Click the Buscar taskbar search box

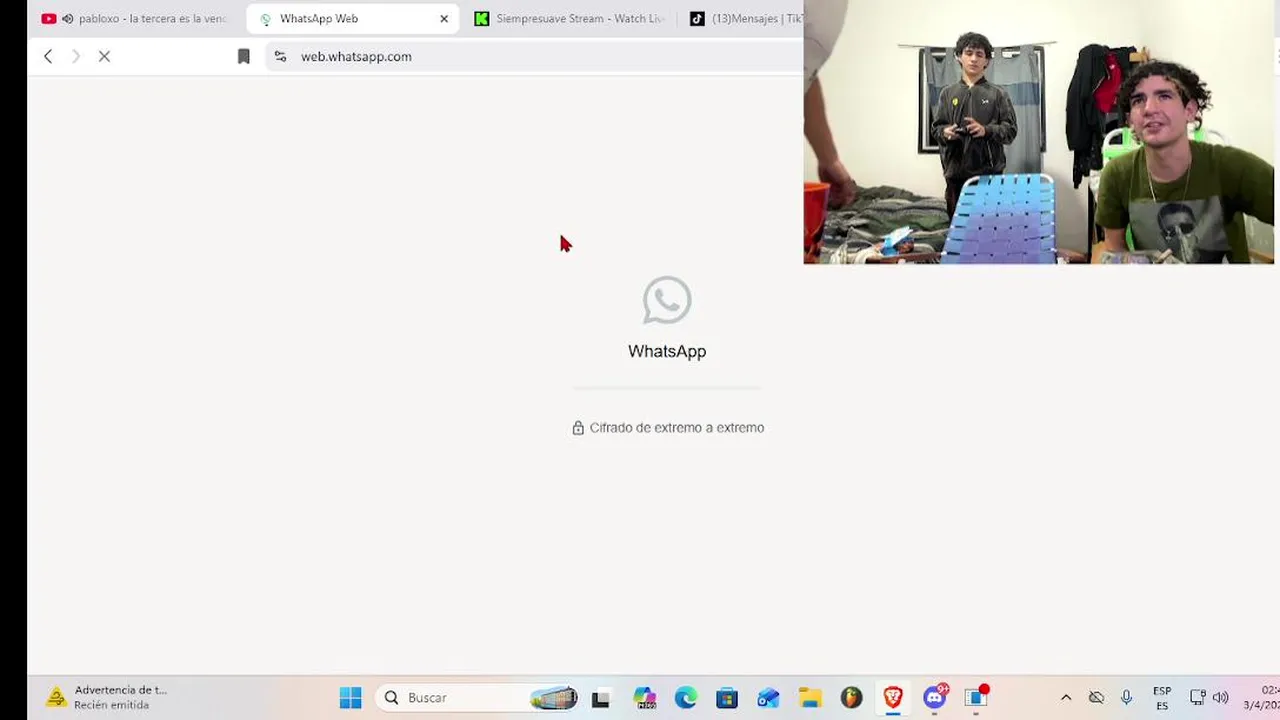479,698
